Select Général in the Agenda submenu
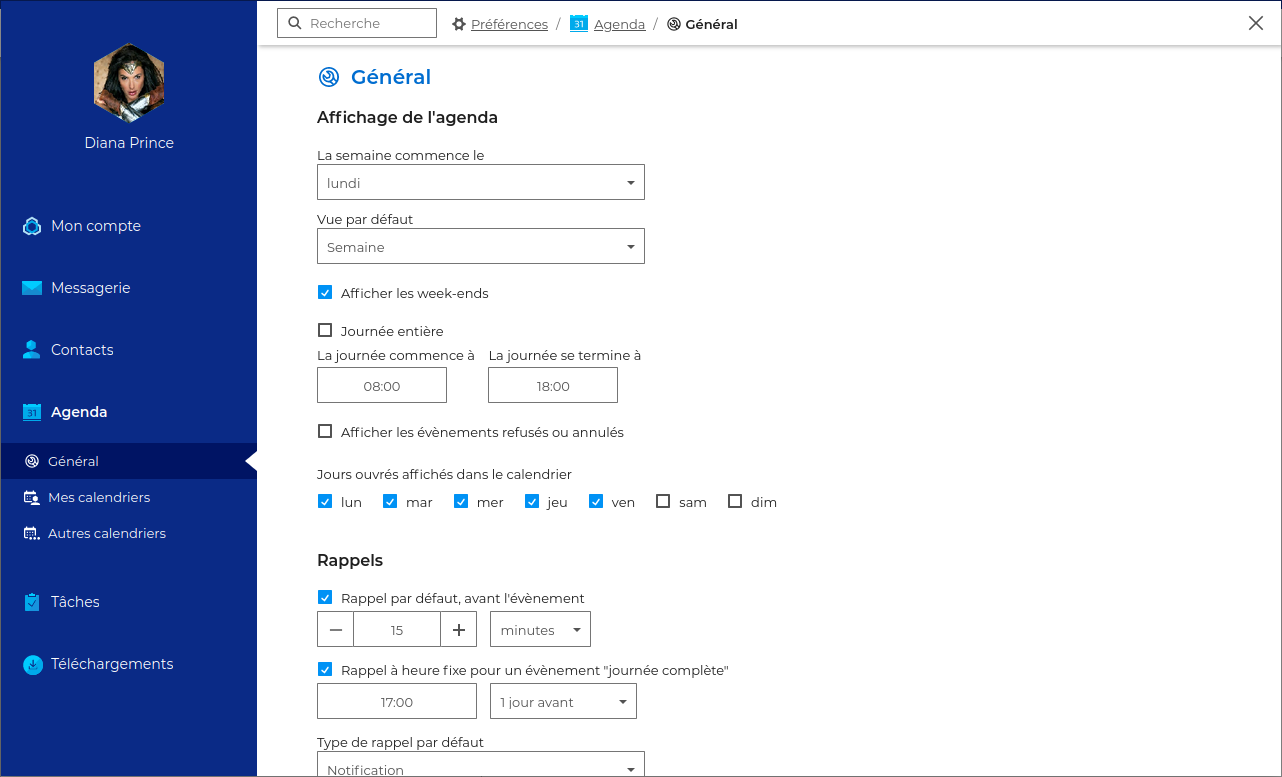Viewport: 1282px width, 777px height. coord(73,461)
